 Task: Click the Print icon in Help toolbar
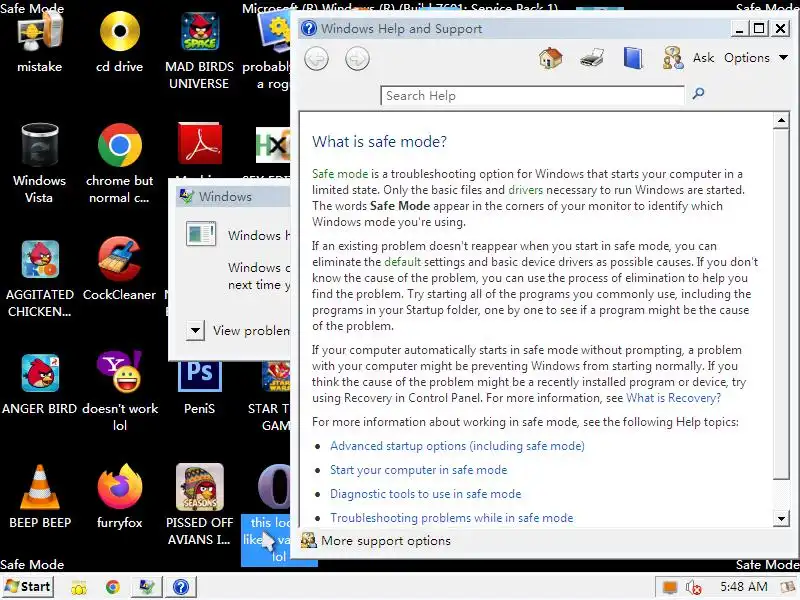[592, 58]
